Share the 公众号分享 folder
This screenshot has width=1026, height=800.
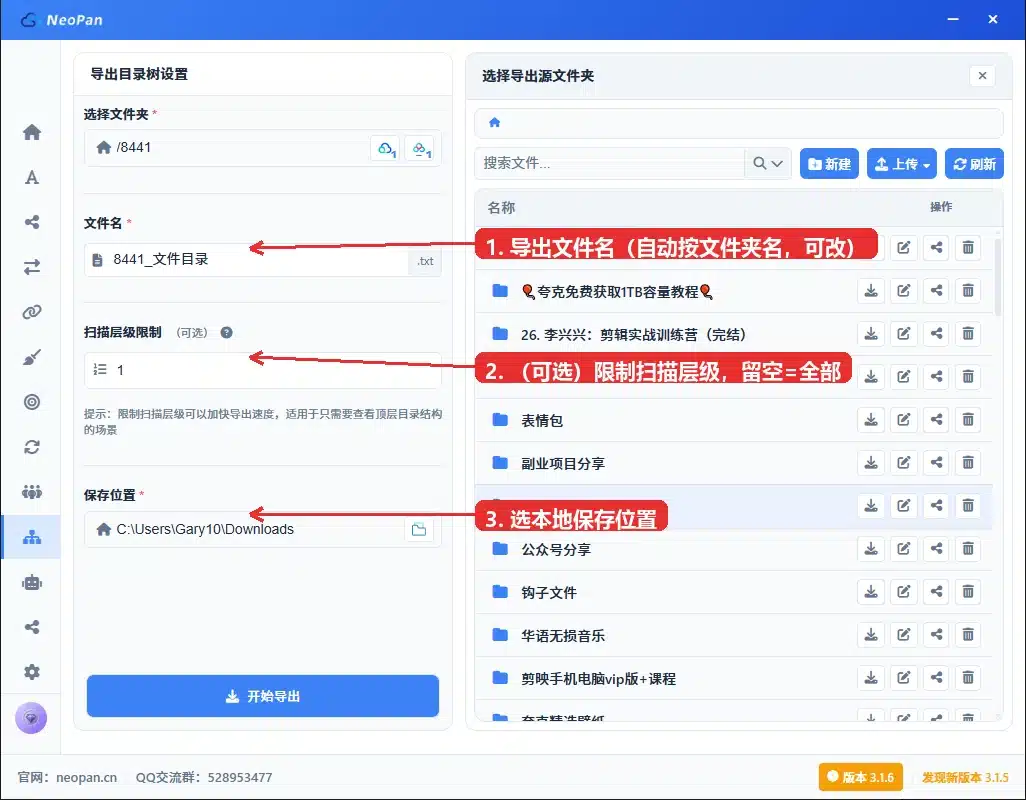[x=936, y=548]
